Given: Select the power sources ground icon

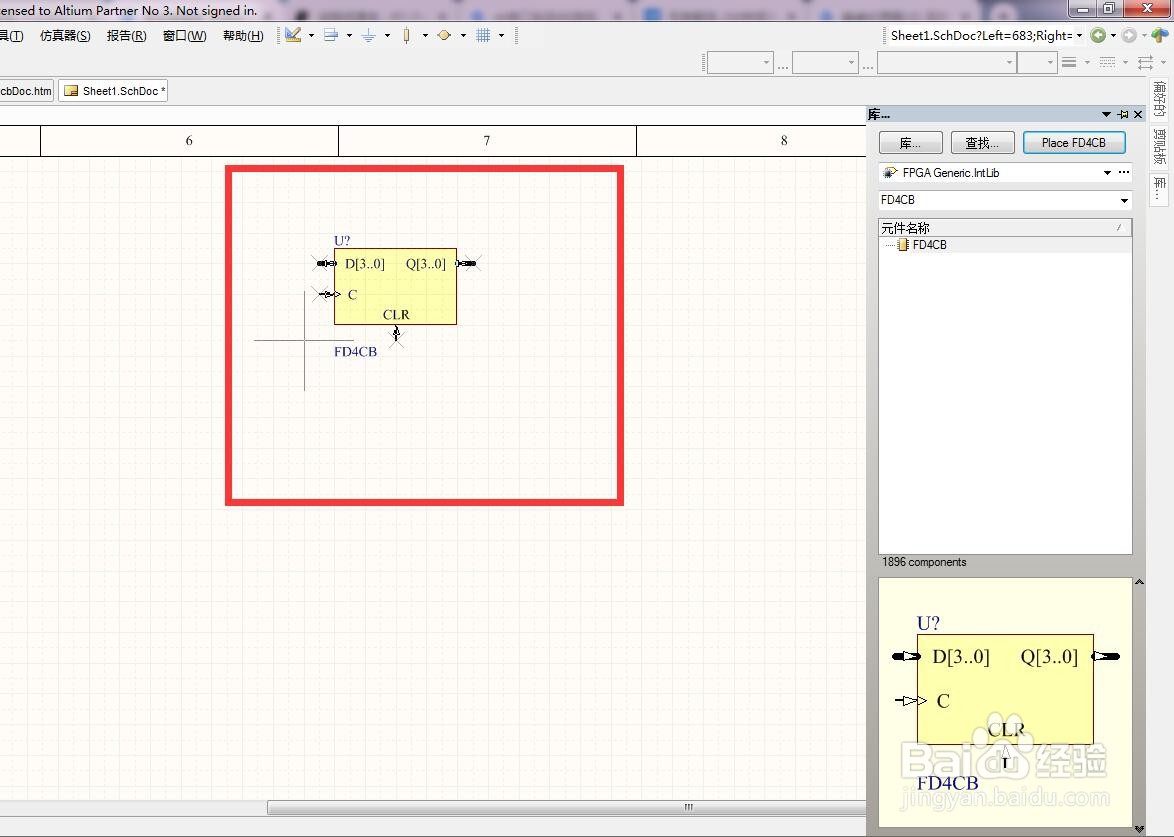Looking at the screenshot, I should 368,35.
